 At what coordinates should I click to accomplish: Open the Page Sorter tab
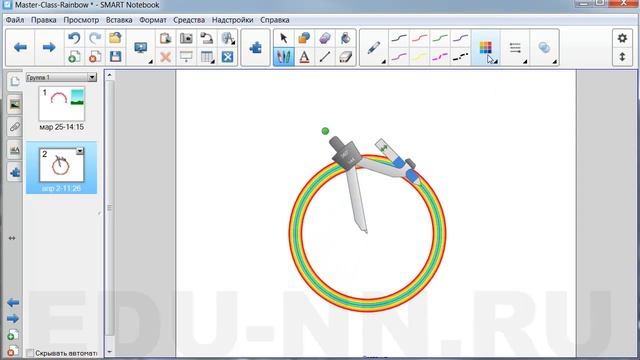15,82
